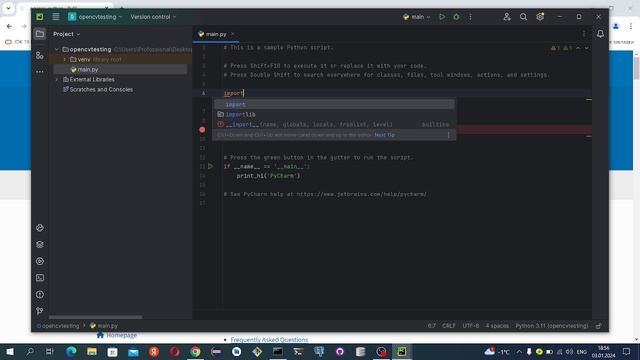Open File Explorer from taskbar

coord(92,351)
